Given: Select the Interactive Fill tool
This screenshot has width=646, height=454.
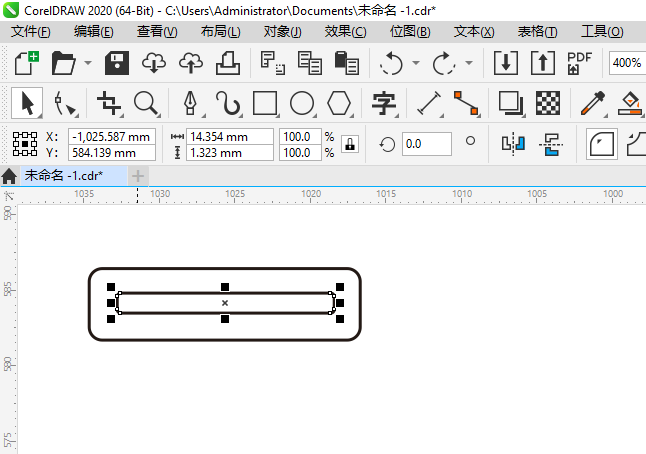Looking at the screenshot, I should click(630, 103).
